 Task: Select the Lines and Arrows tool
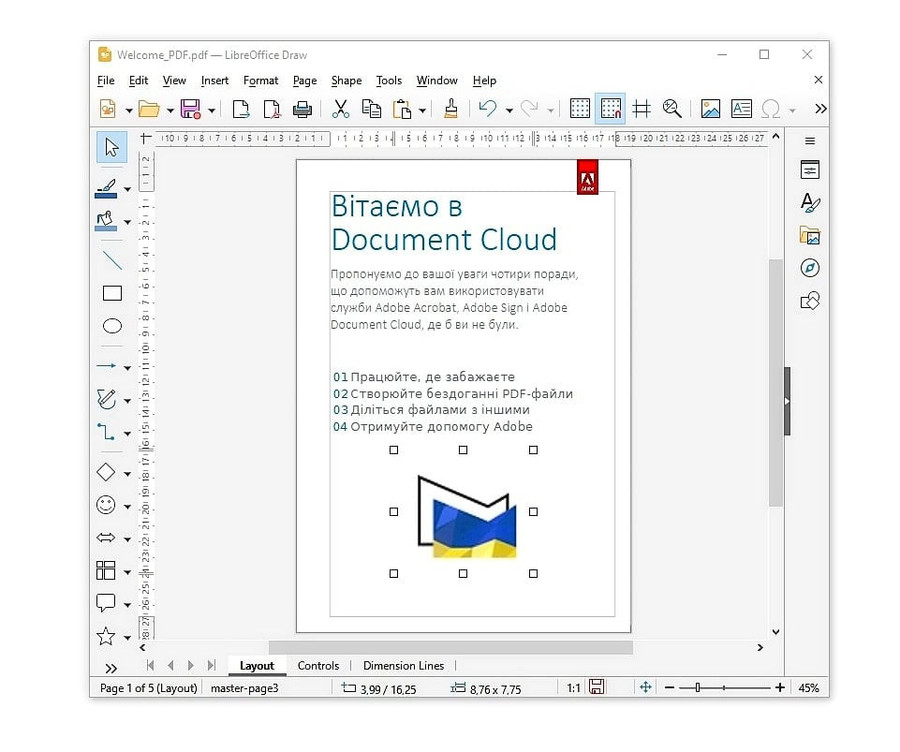[106, 366]
